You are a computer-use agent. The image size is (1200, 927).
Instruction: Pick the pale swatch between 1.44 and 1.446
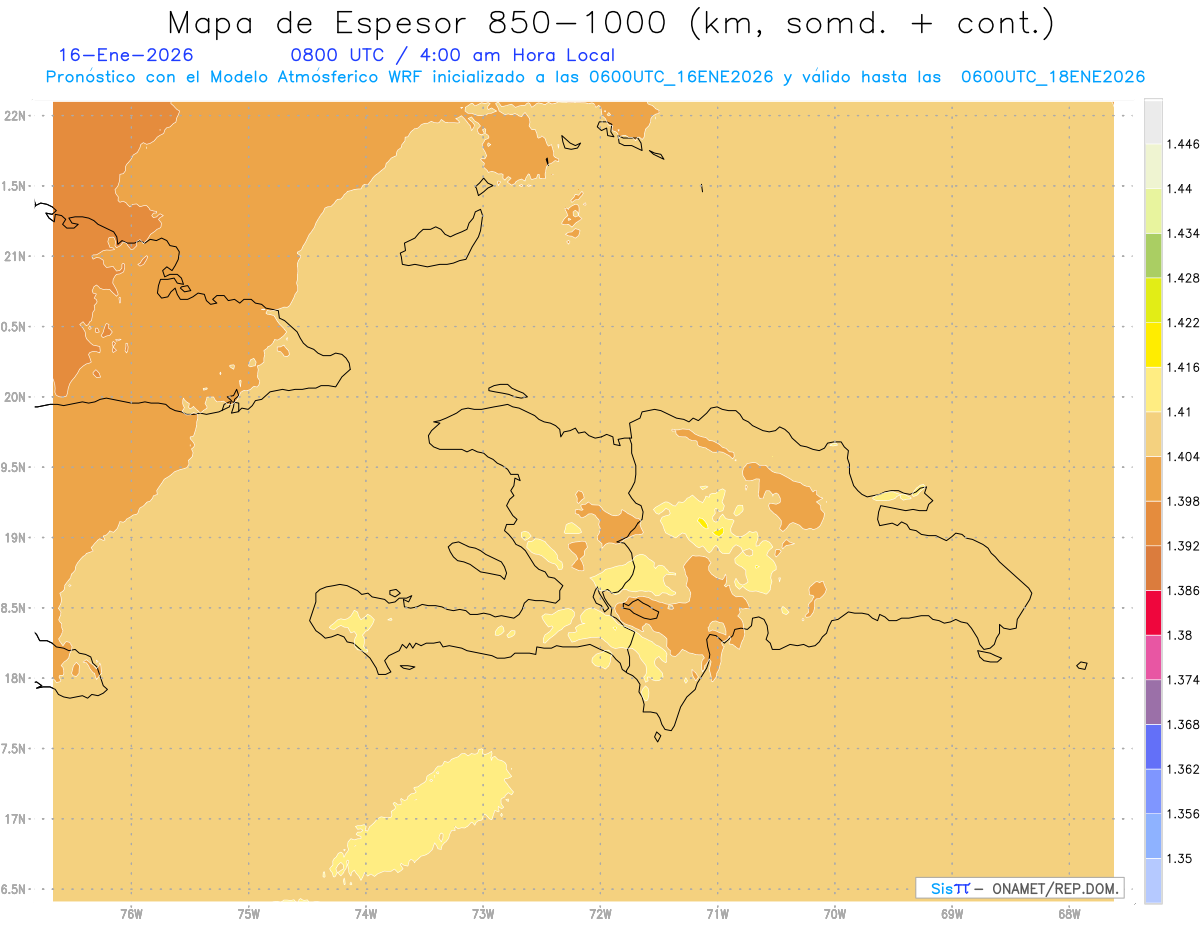click(x=1153, y=166)
